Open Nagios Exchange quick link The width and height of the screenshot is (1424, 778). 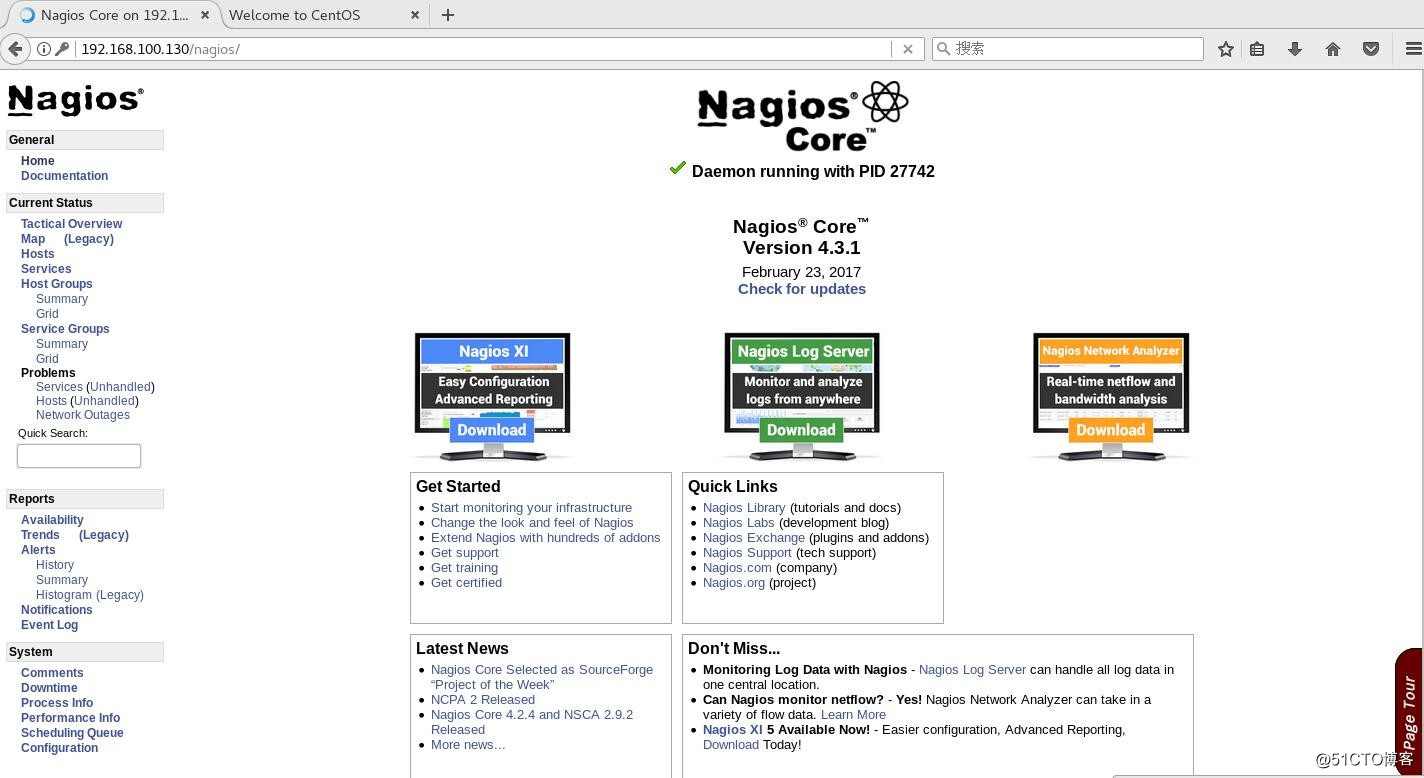click(753, 538)
